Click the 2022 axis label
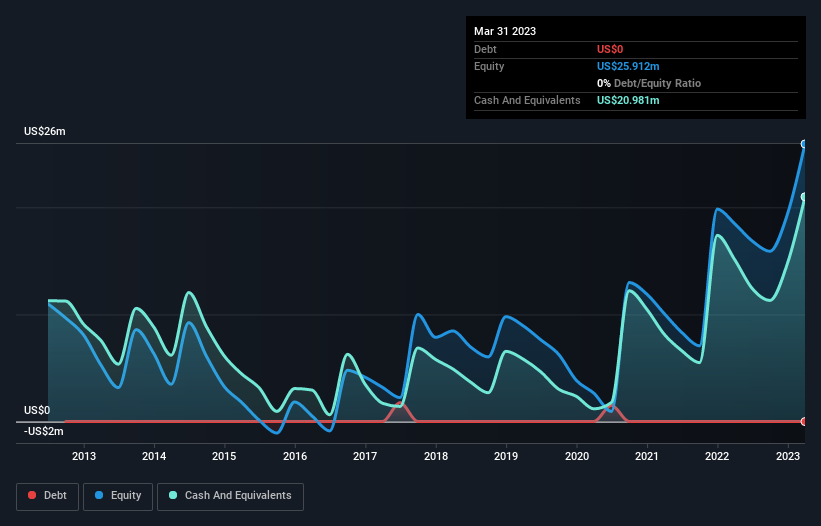 [x=717, y=456]
